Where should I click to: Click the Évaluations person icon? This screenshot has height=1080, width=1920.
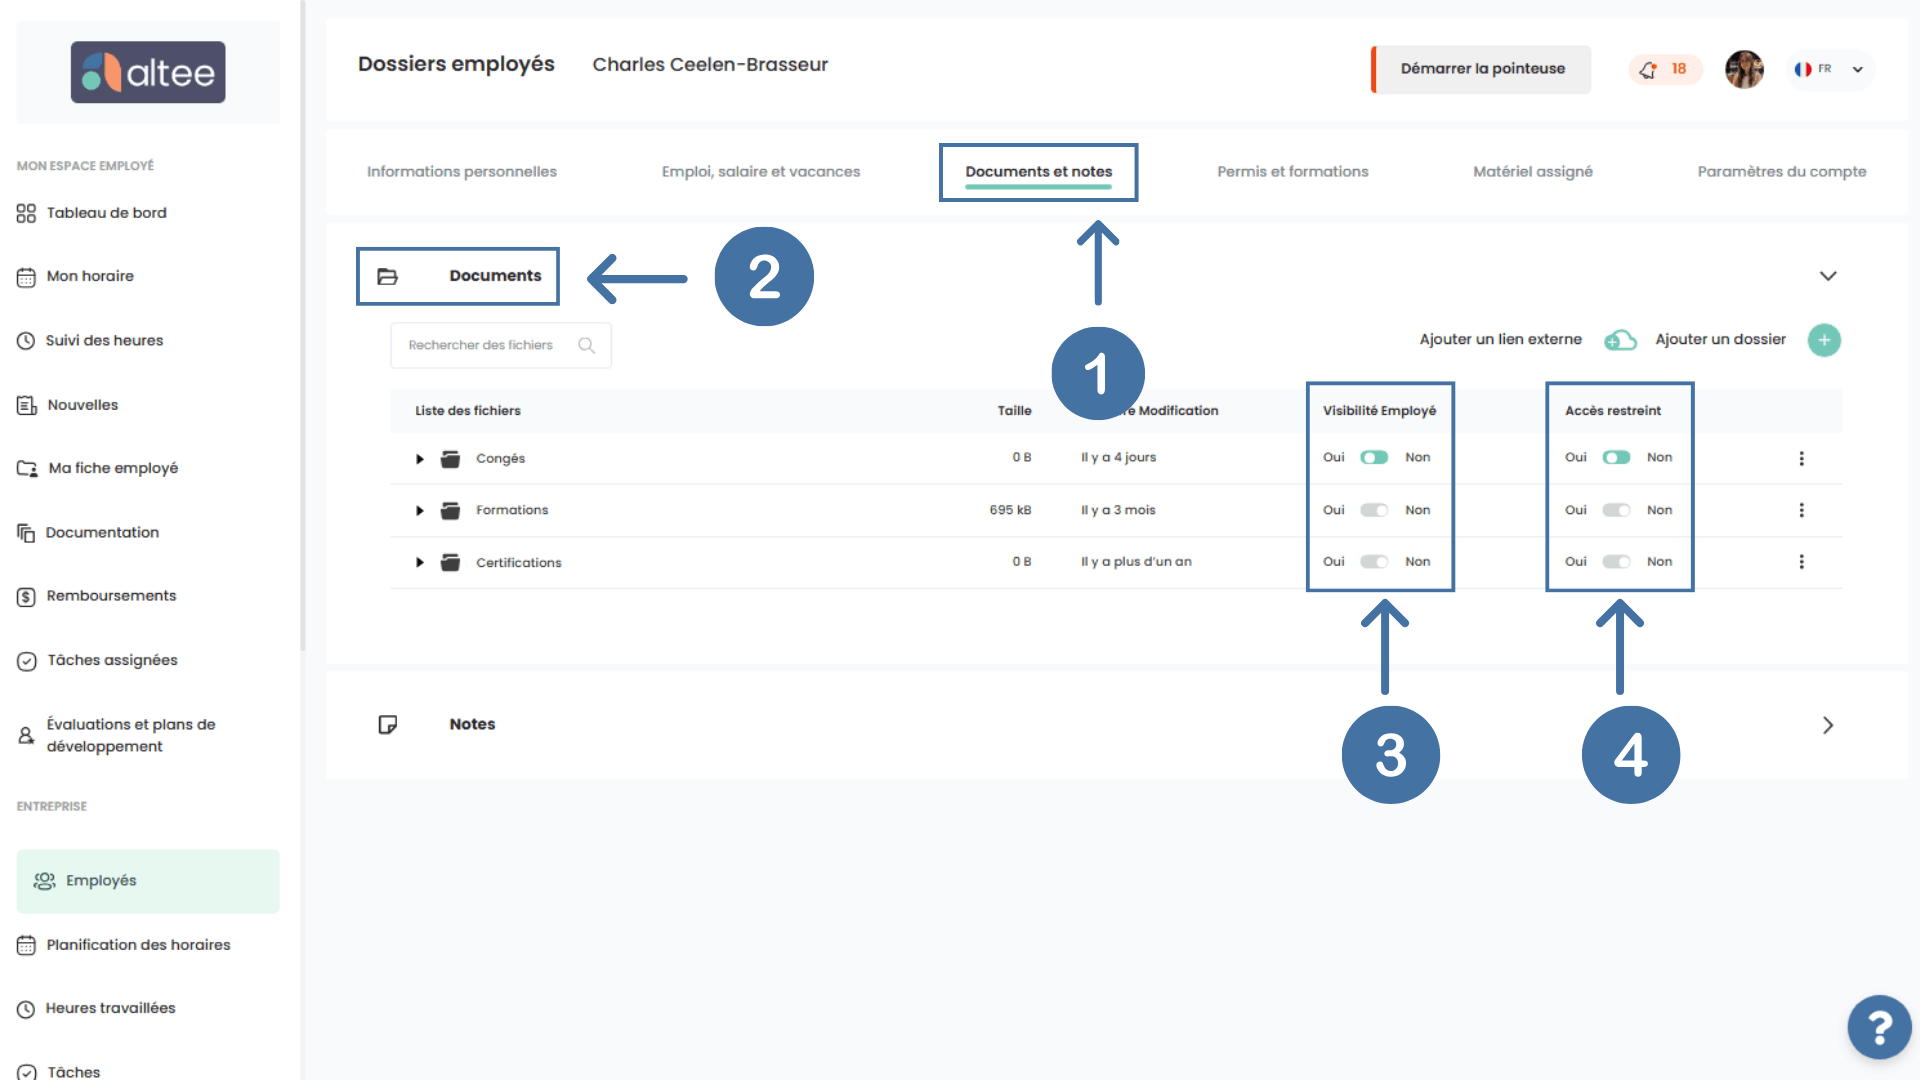click(26, 736)
